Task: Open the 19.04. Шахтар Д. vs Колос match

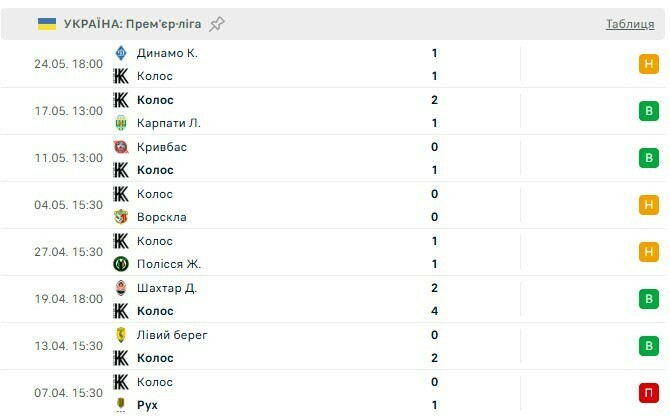Action: pos(300,299)
